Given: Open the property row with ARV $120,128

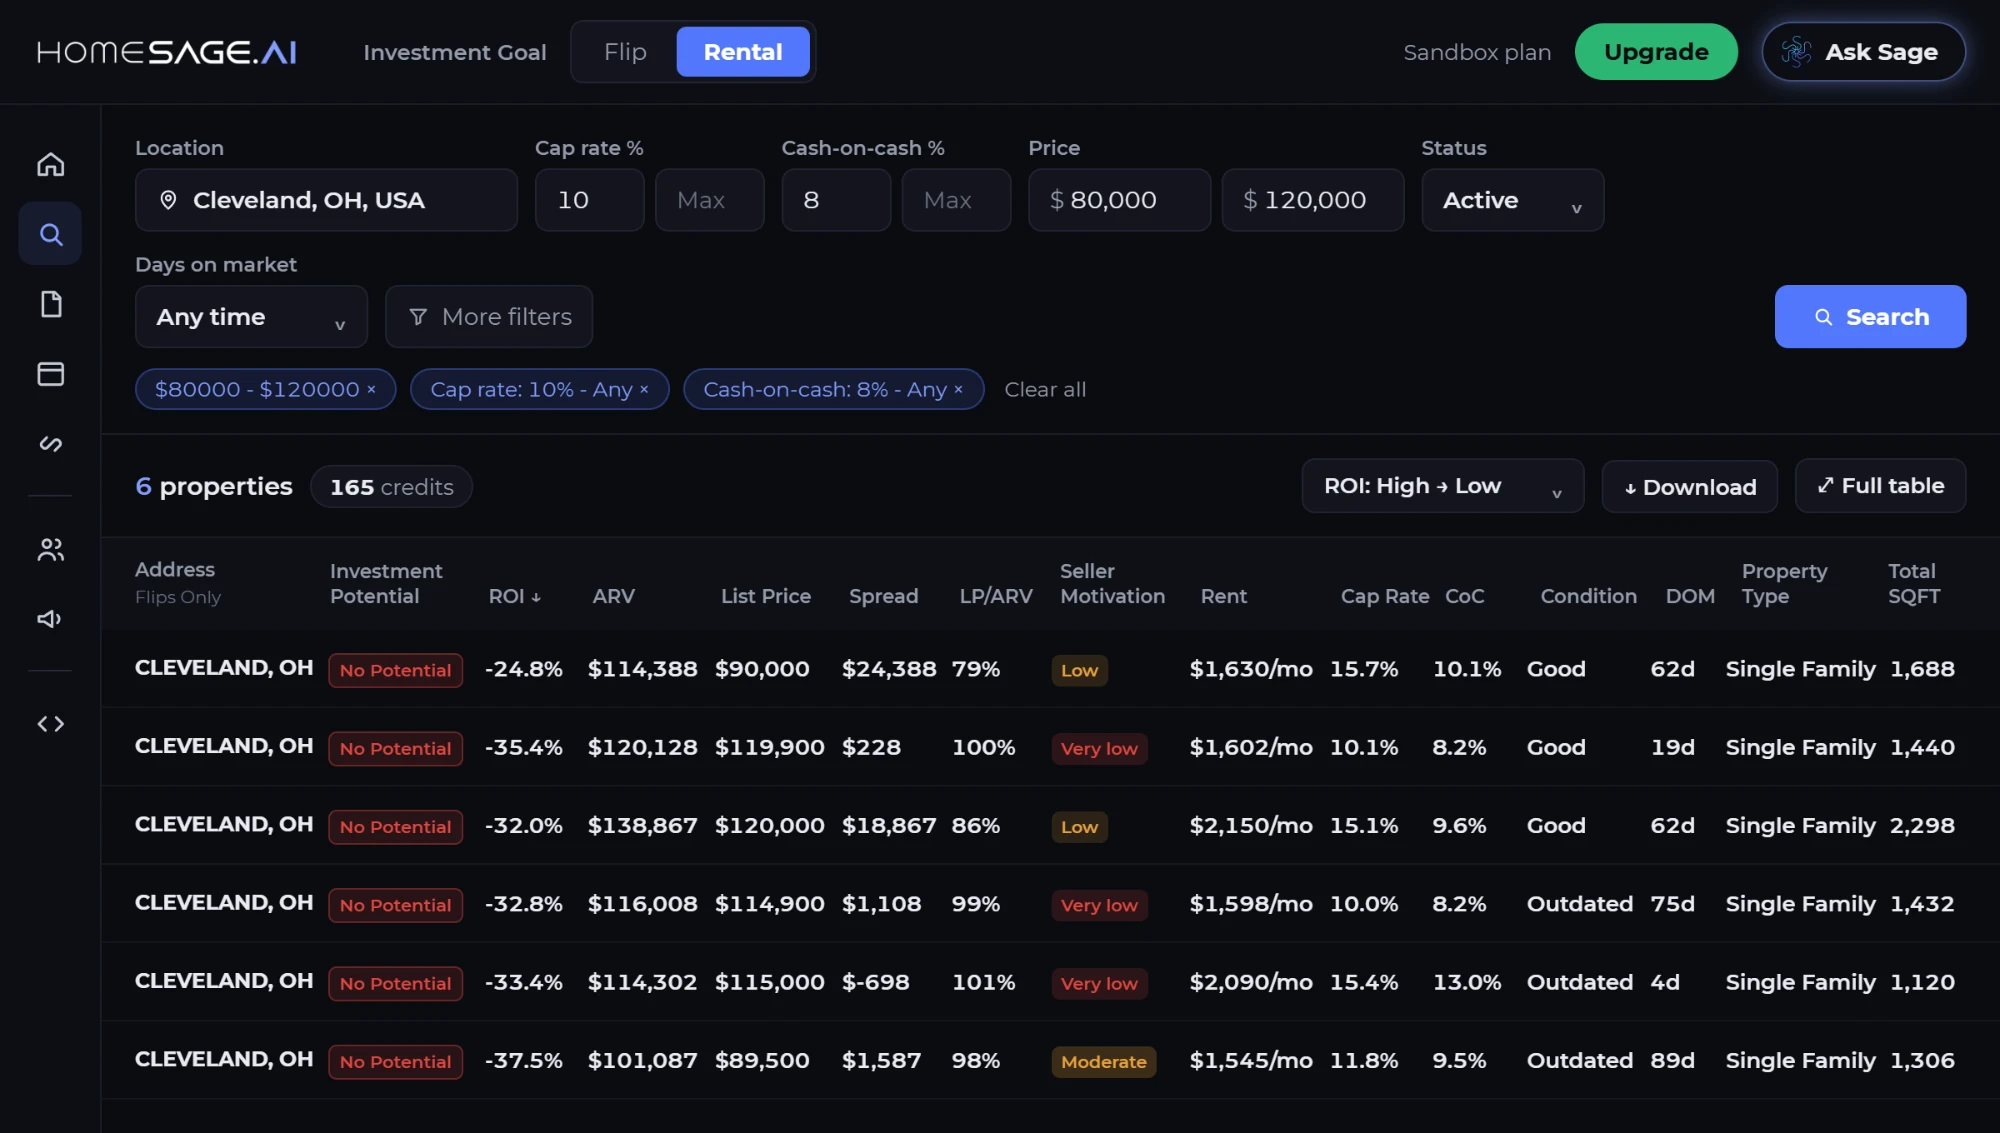Looking at the screenshot, I should [x=1050, y=747].
